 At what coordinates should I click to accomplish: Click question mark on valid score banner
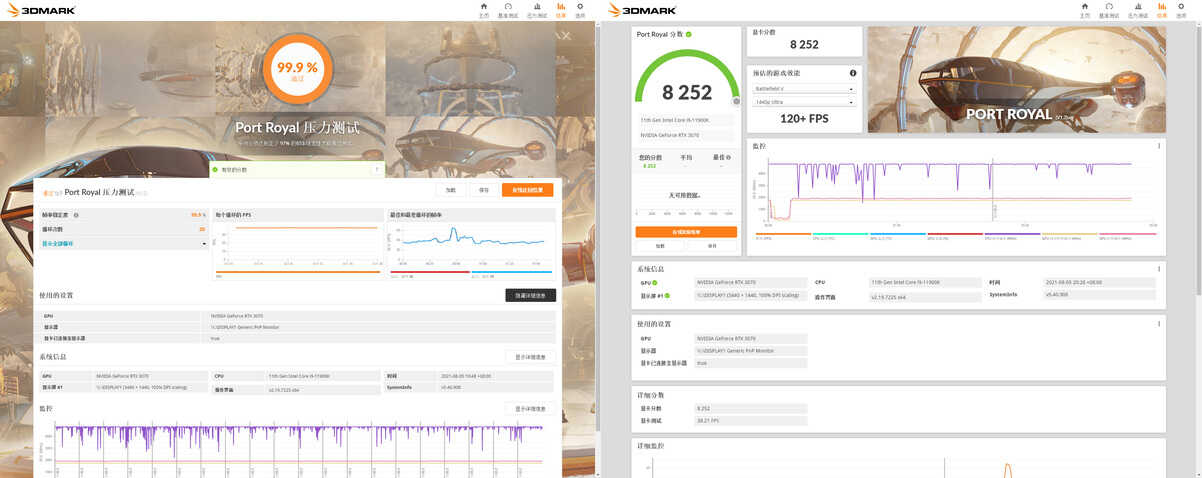pyautogui.click(x=376, y=169)
